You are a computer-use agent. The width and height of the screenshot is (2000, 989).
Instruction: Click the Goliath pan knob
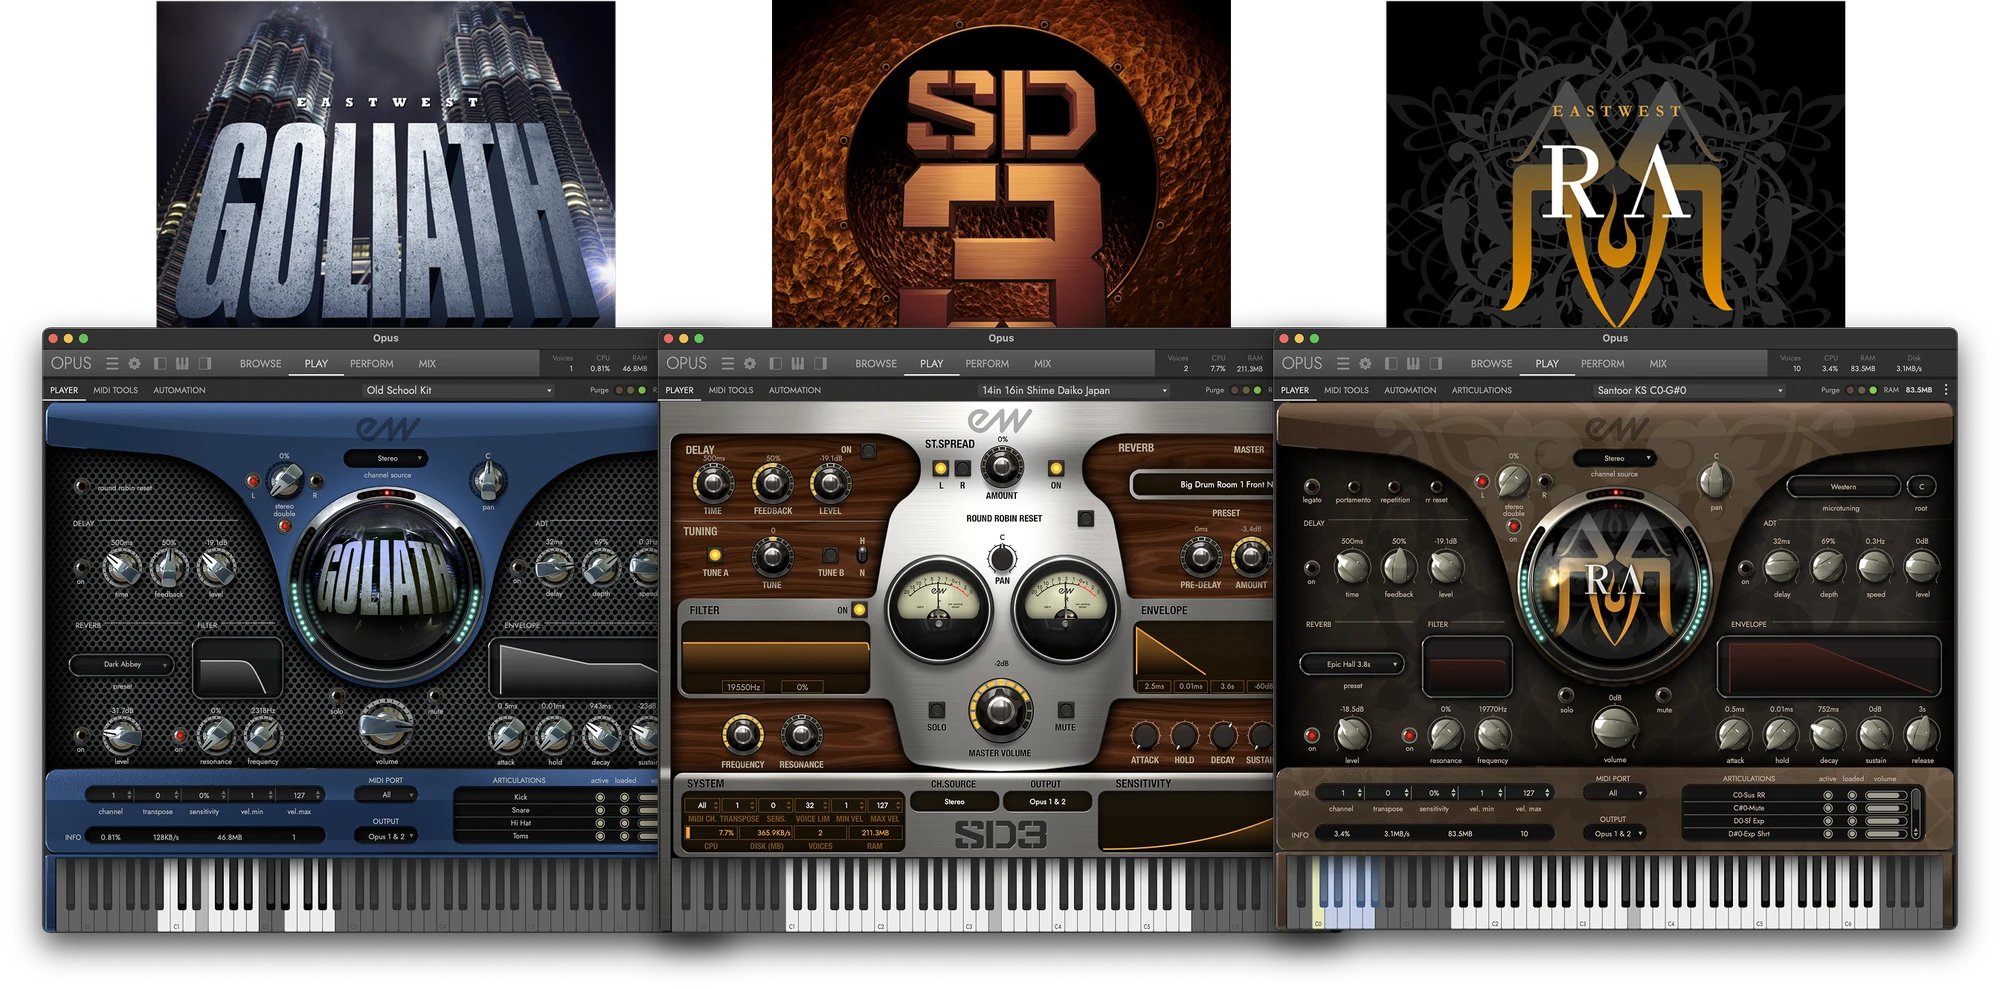pos(488,482)
